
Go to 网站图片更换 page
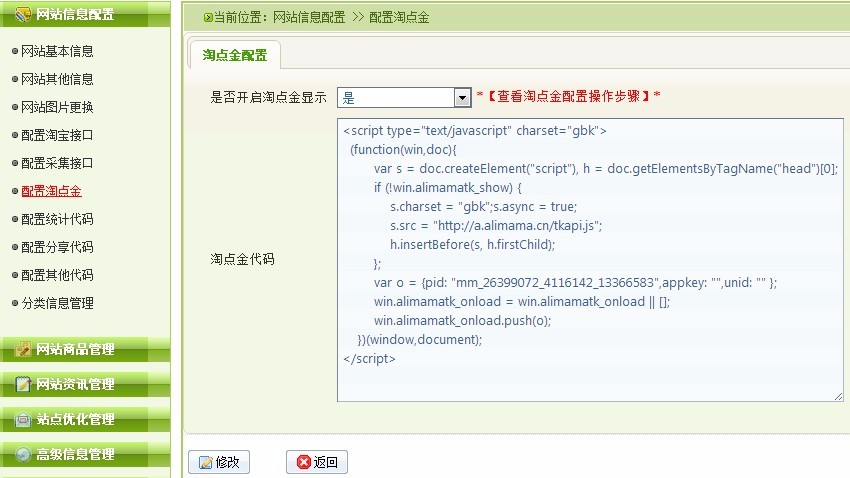click(x=57, y=107)
